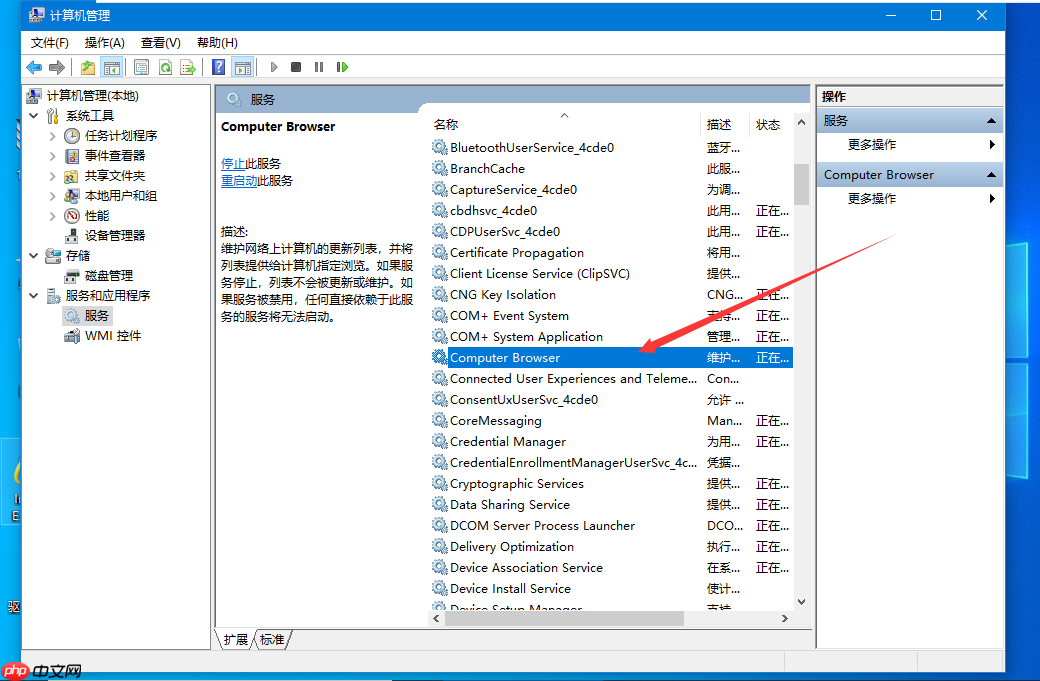Screen dimensions: 1040x681
Task: Click the Restart service toolbar icon
Action: pos(342,67)
